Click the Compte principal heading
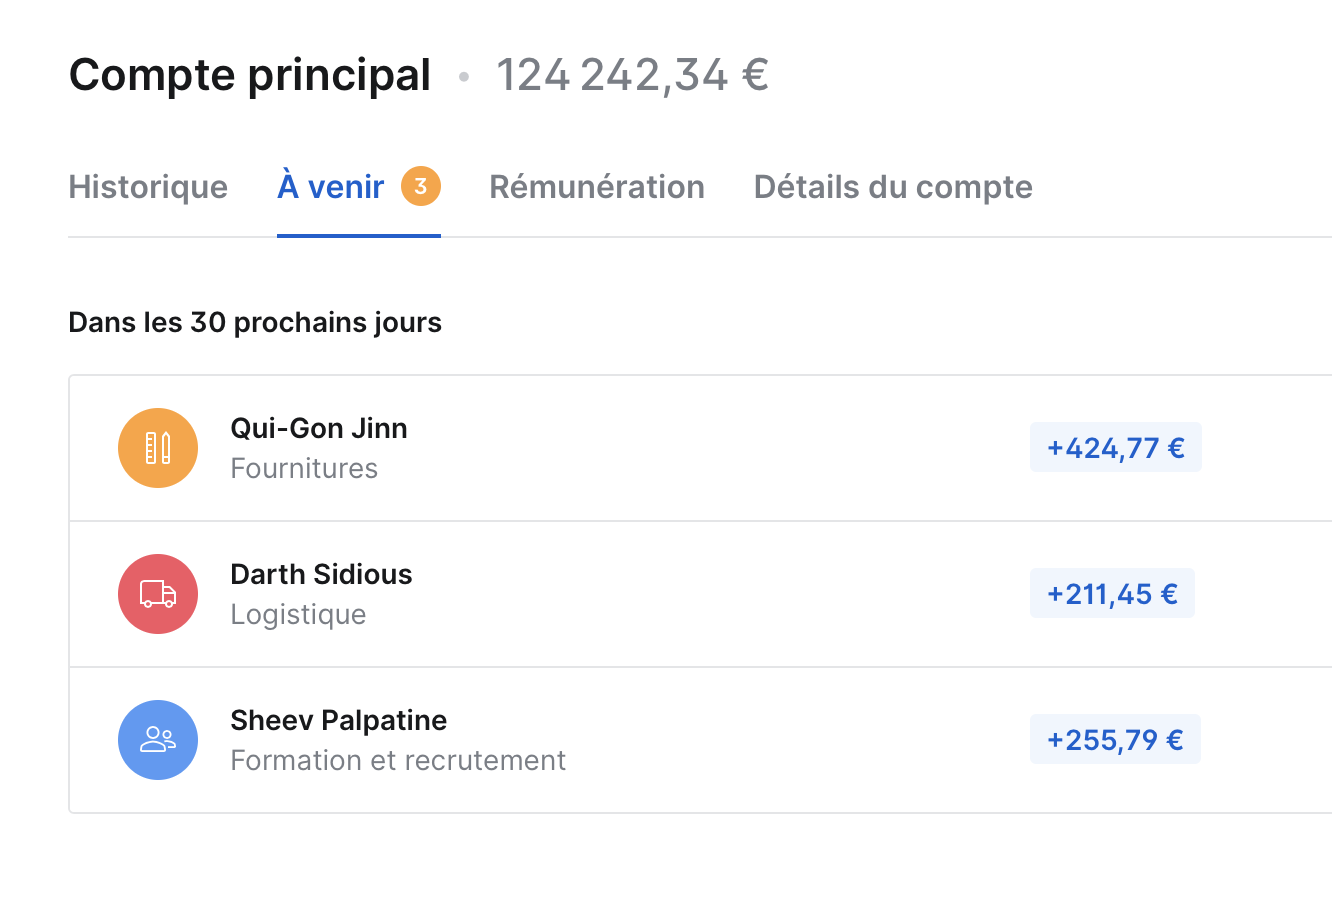The image size is (1332, 902). pyautogui.click(x=250, y=76)
